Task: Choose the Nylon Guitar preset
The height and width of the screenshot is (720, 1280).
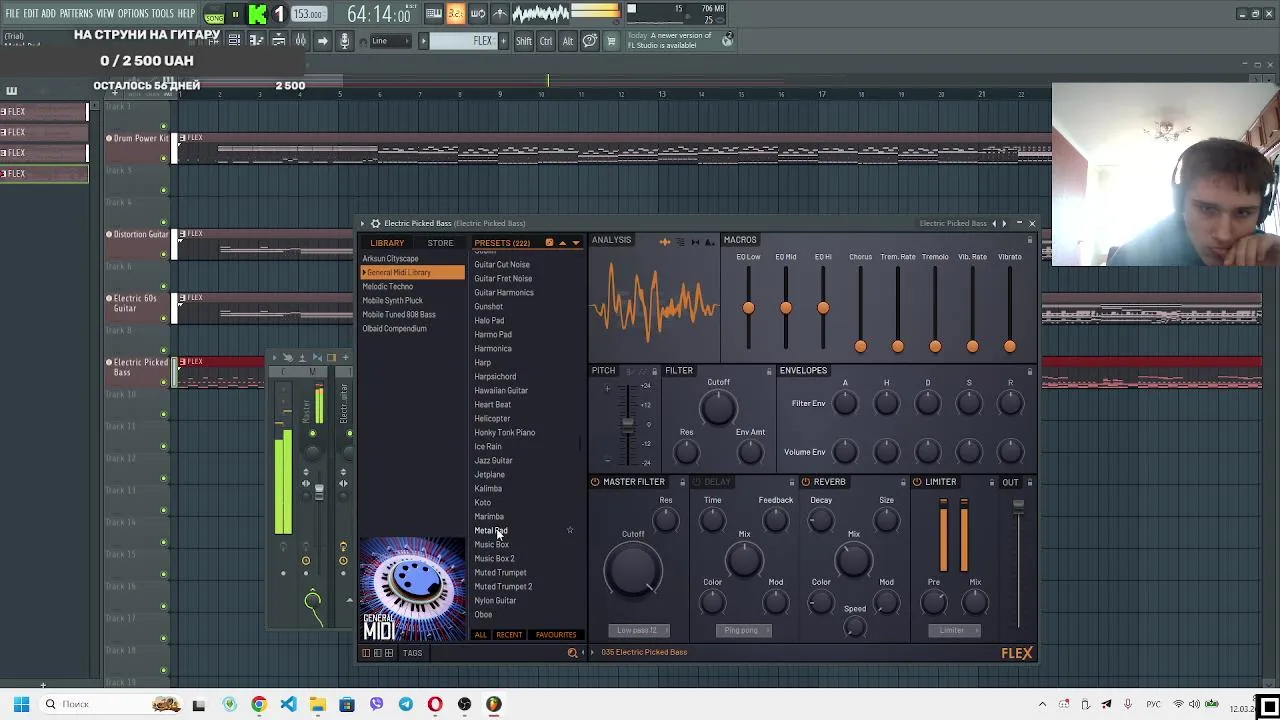Action: click(x=495, y=600)
